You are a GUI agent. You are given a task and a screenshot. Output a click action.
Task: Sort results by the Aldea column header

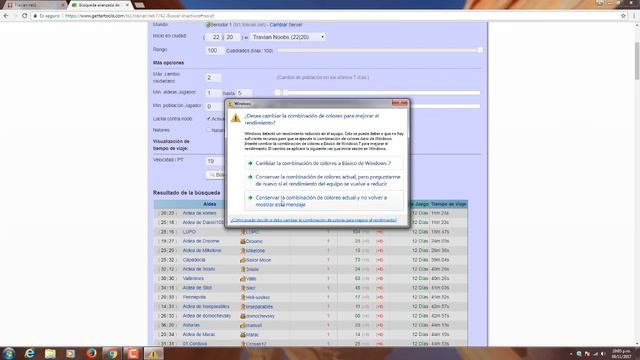[x=209, y=204]
